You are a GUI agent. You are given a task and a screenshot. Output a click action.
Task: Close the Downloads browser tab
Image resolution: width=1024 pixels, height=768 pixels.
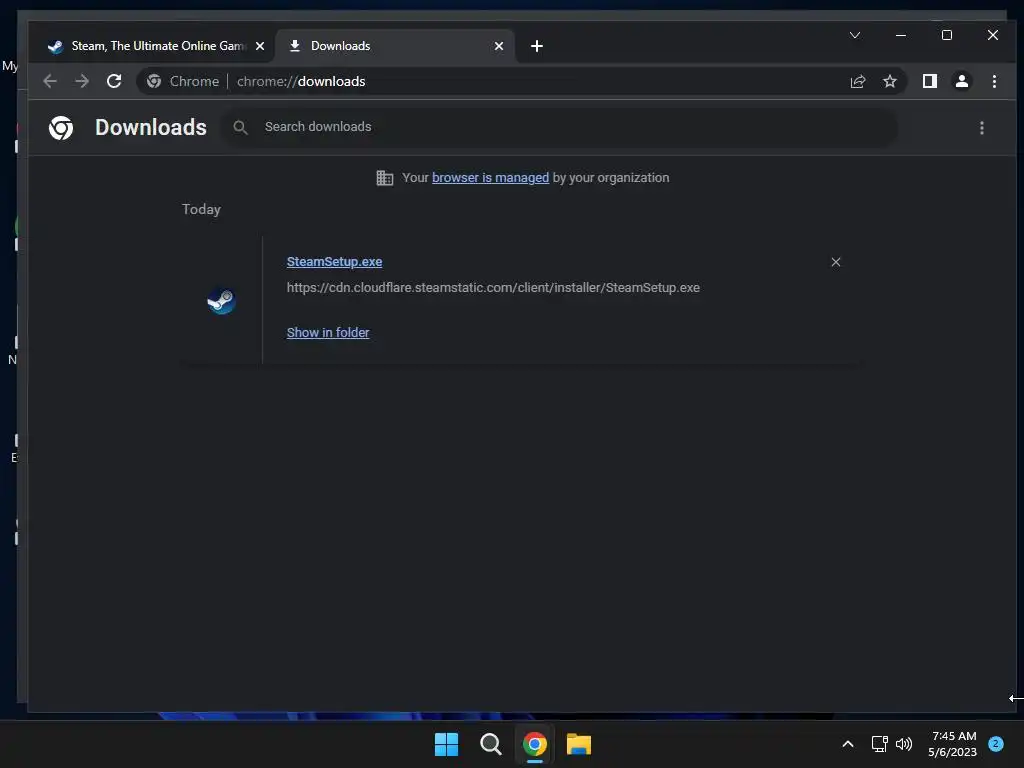tap(499, 46)
